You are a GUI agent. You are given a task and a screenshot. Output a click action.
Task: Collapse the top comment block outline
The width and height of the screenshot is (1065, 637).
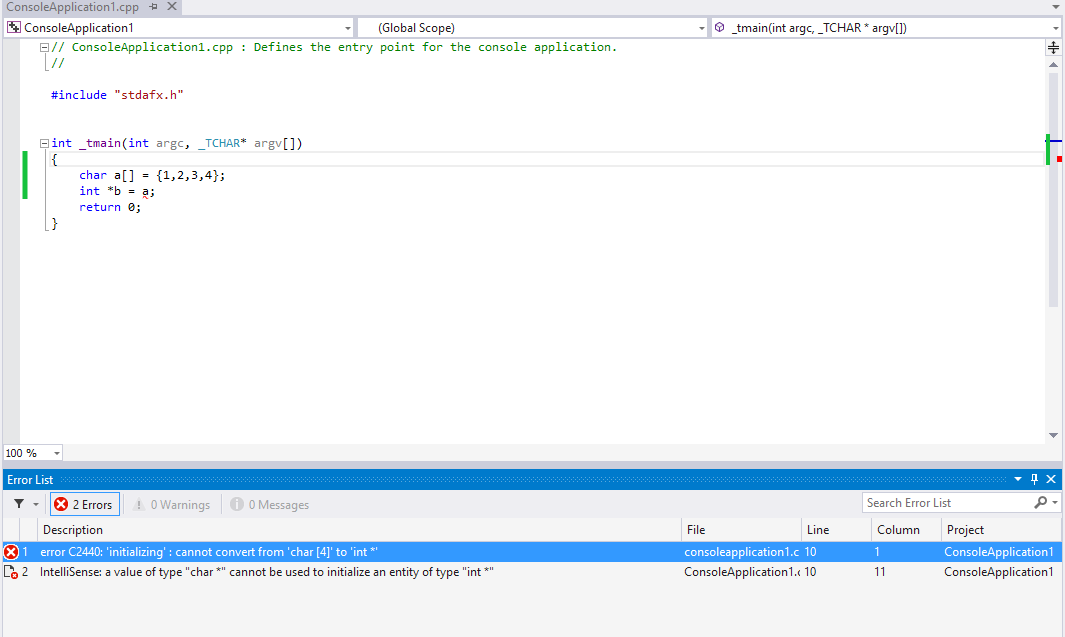[x=44, y=48]
